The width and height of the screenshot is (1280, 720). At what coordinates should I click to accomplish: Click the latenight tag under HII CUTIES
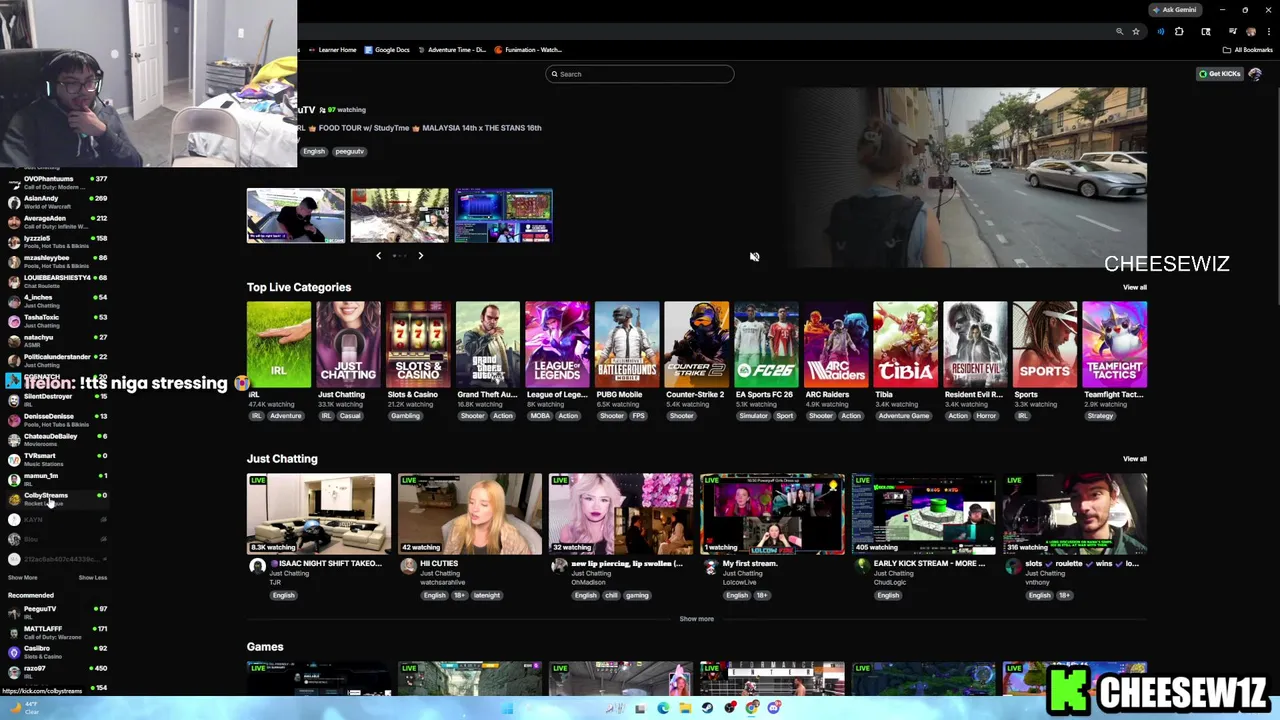pyautogui.click(x=487, y=596)
